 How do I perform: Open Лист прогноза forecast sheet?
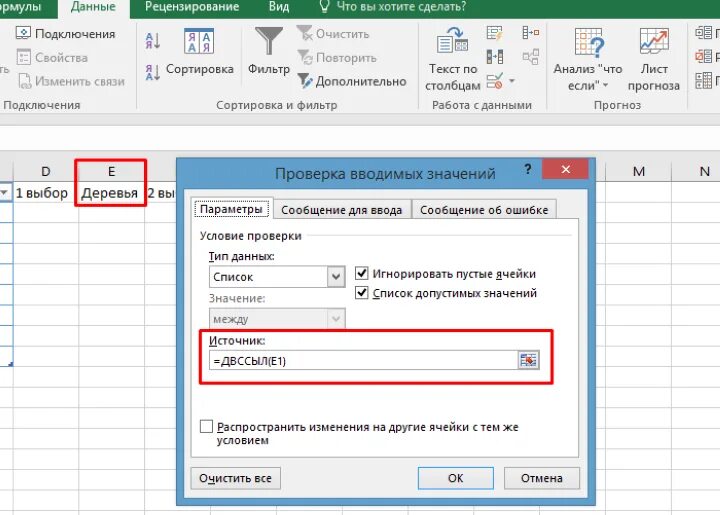coord(654,59)
